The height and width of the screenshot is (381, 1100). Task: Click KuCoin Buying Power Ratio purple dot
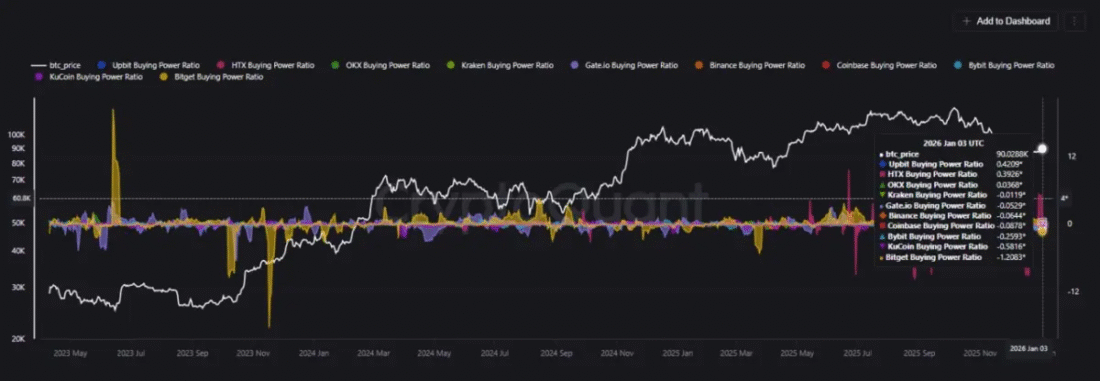pos(40,76)
